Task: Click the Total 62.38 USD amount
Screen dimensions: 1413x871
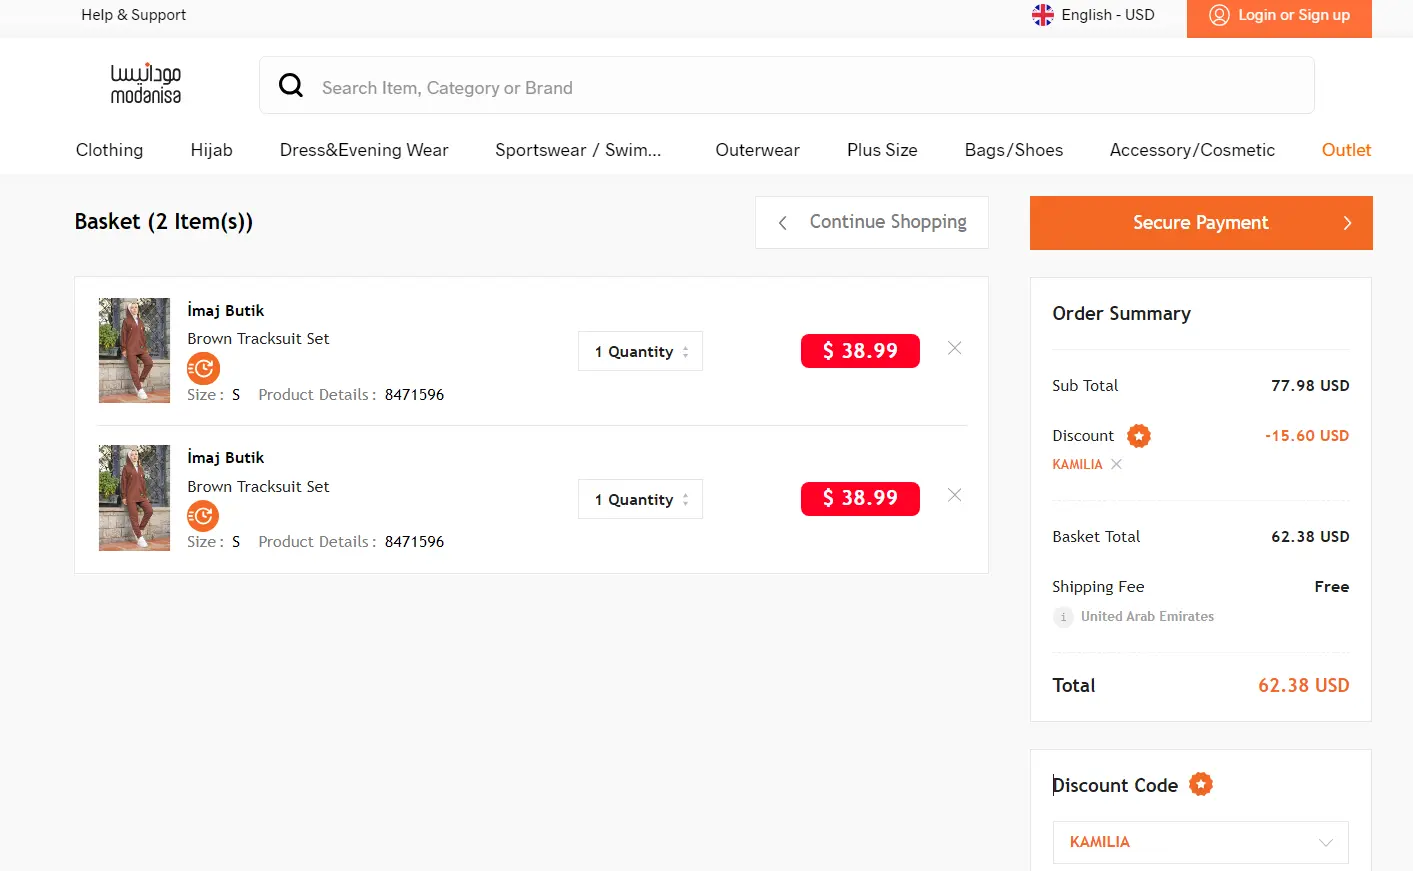Action: pos(1304,686)
